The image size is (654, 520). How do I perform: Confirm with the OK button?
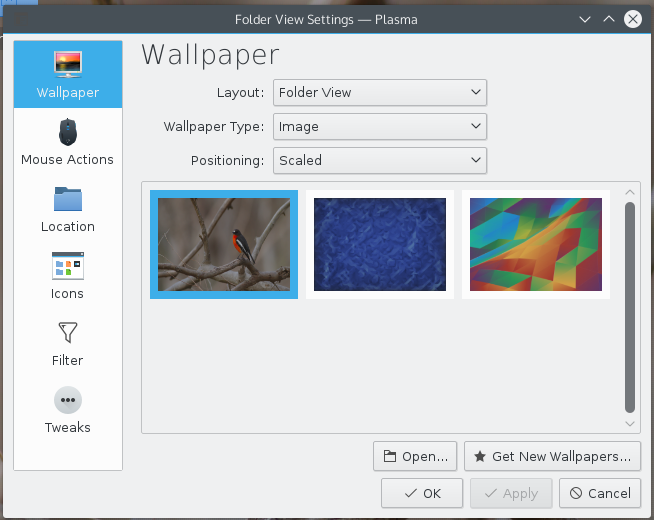(x=422, y=493)
